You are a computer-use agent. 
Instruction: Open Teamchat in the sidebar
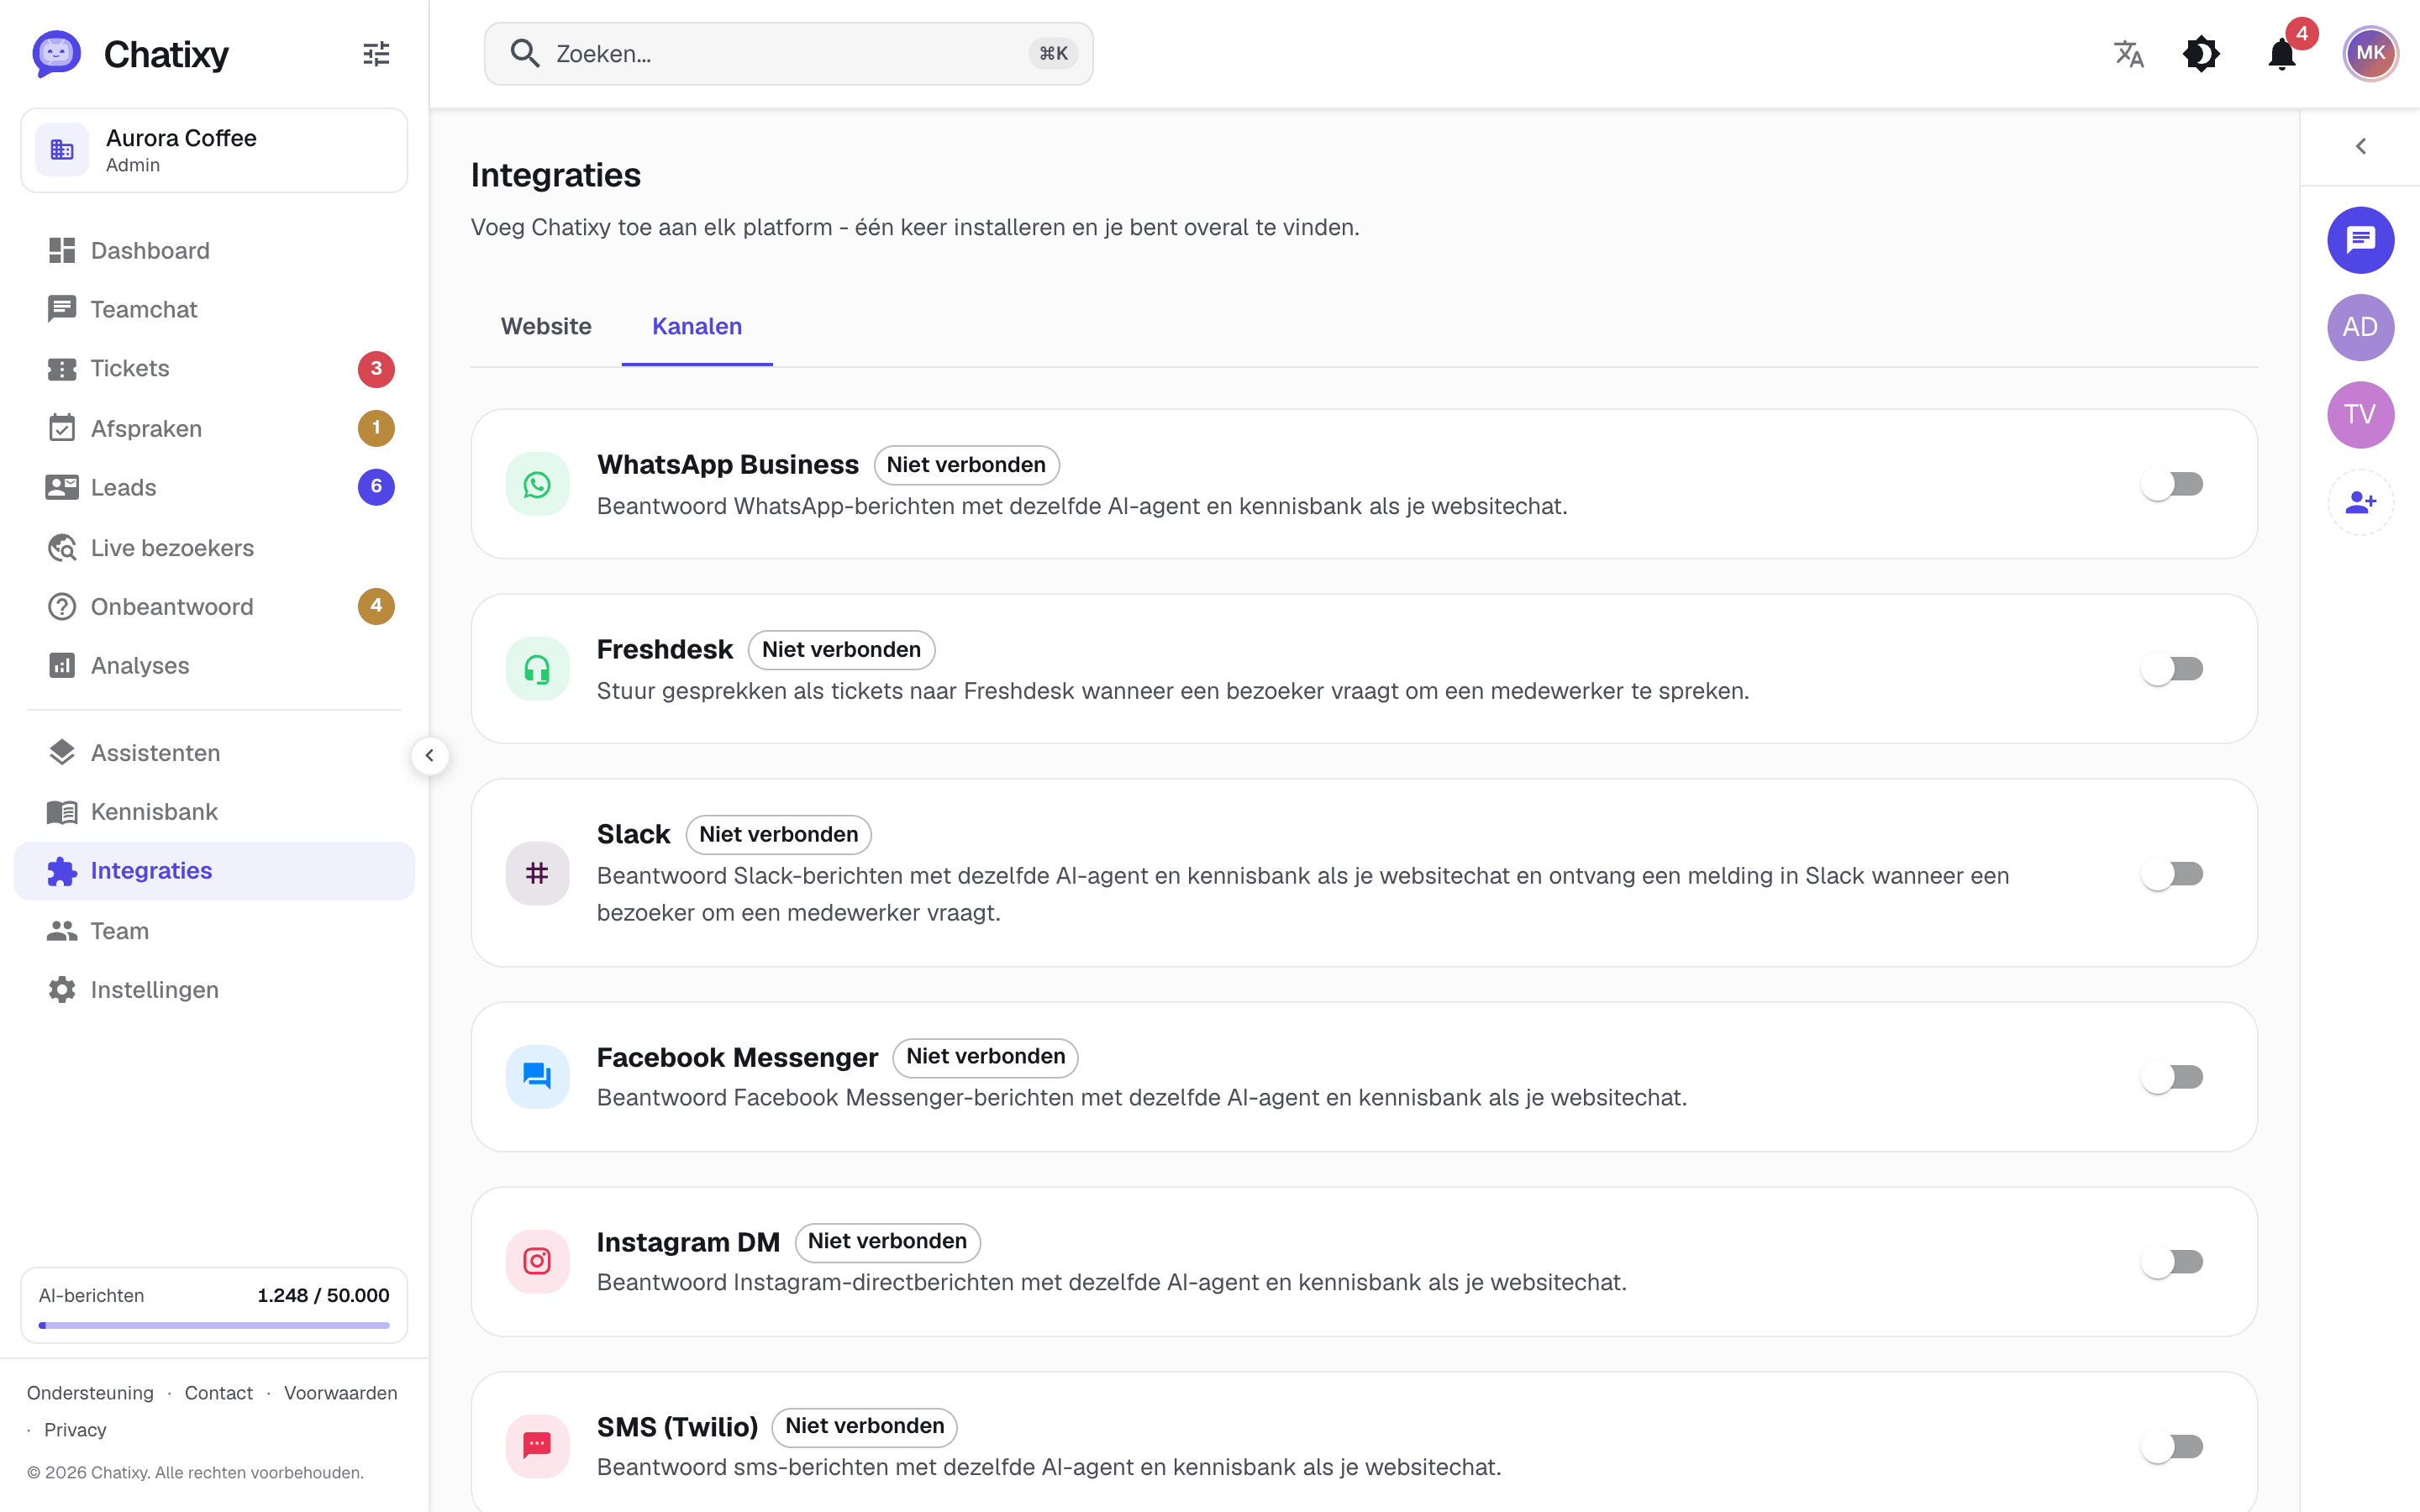coord(214,310)
